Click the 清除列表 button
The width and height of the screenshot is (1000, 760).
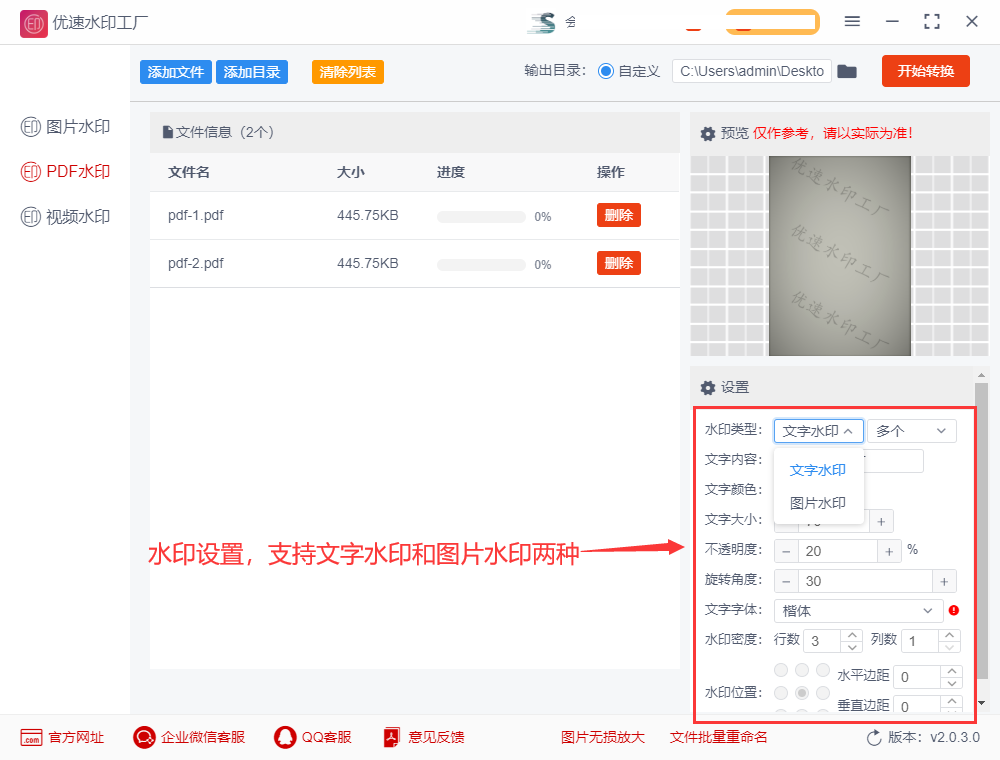click(348, 72)
